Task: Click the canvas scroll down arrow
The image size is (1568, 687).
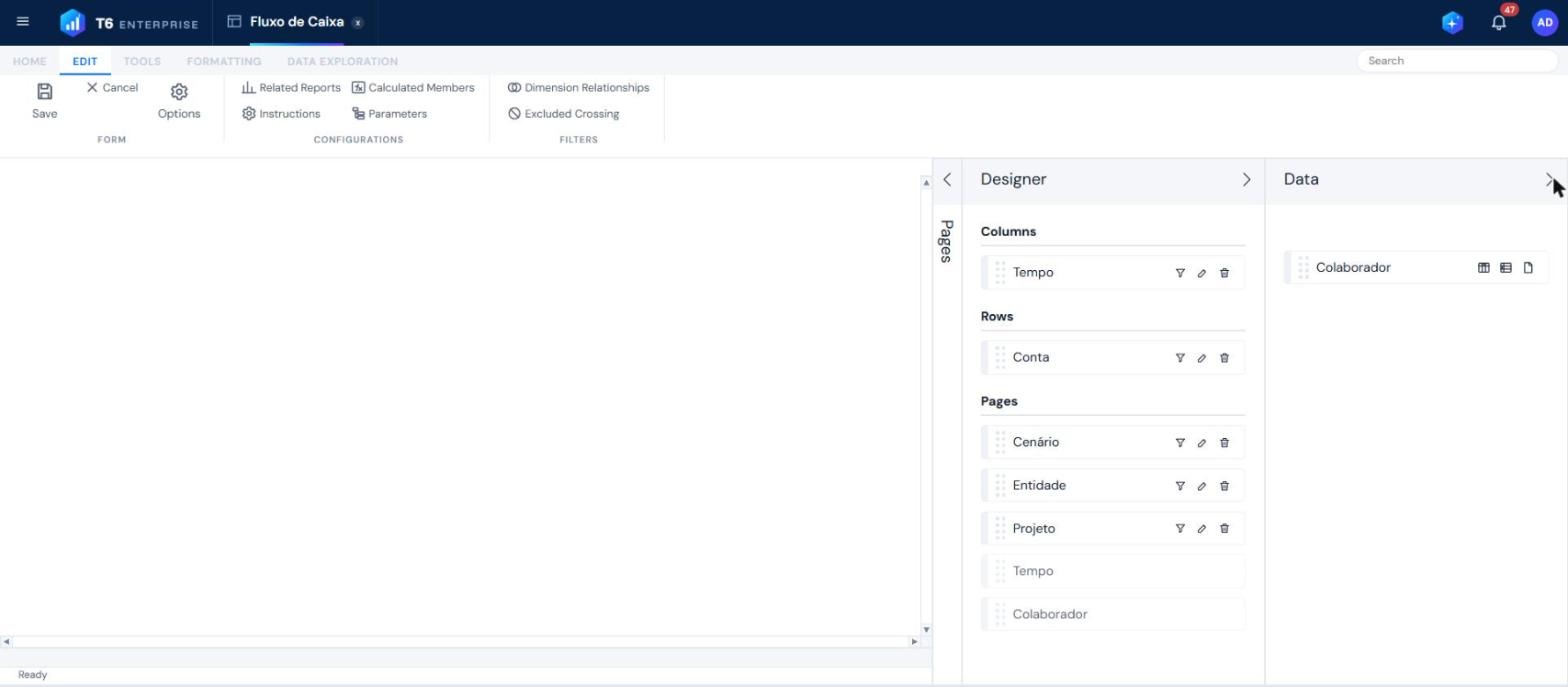Action: click(926, 629)
